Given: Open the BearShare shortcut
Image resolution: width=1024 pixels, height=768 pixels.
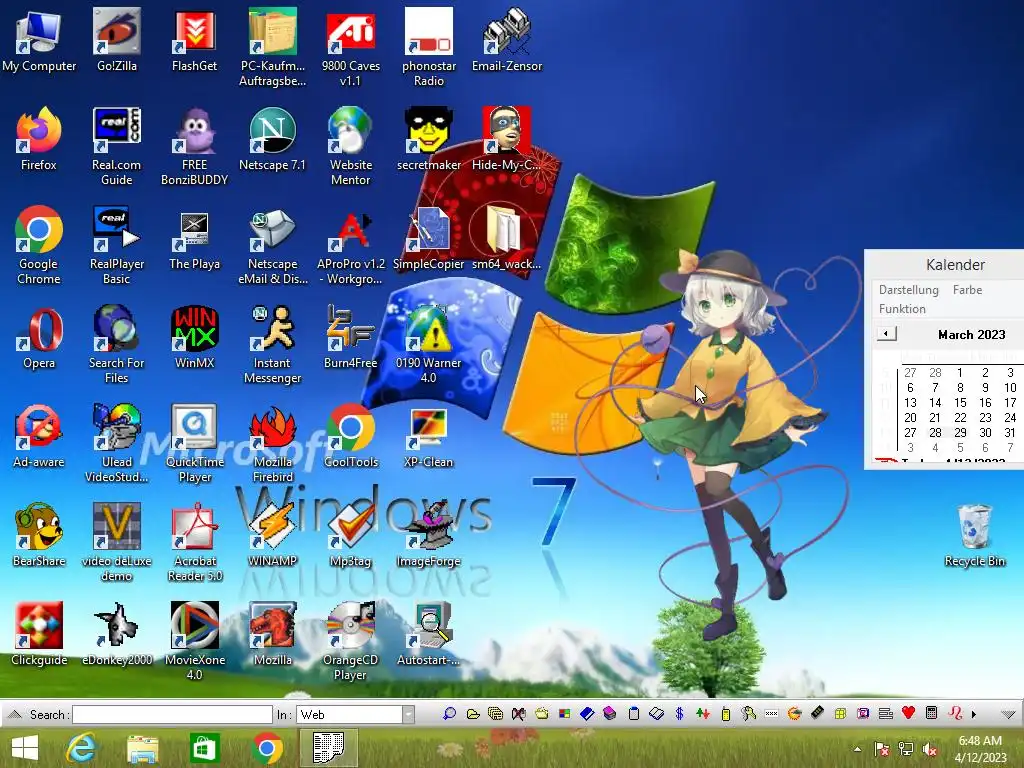Looking at the screenshot, I should click(39, 536).
